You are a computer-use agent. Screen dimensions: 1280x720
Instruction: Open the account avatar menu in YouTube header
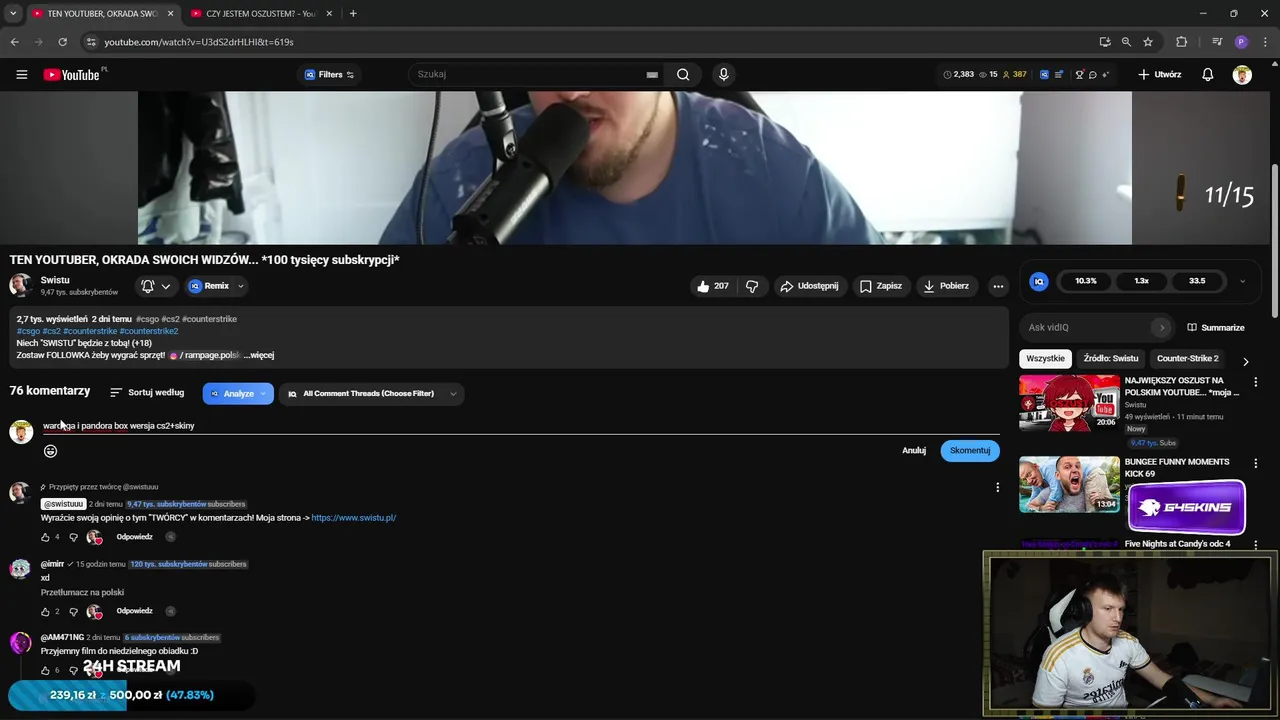pyautogui.click(x=1242, y=74)
